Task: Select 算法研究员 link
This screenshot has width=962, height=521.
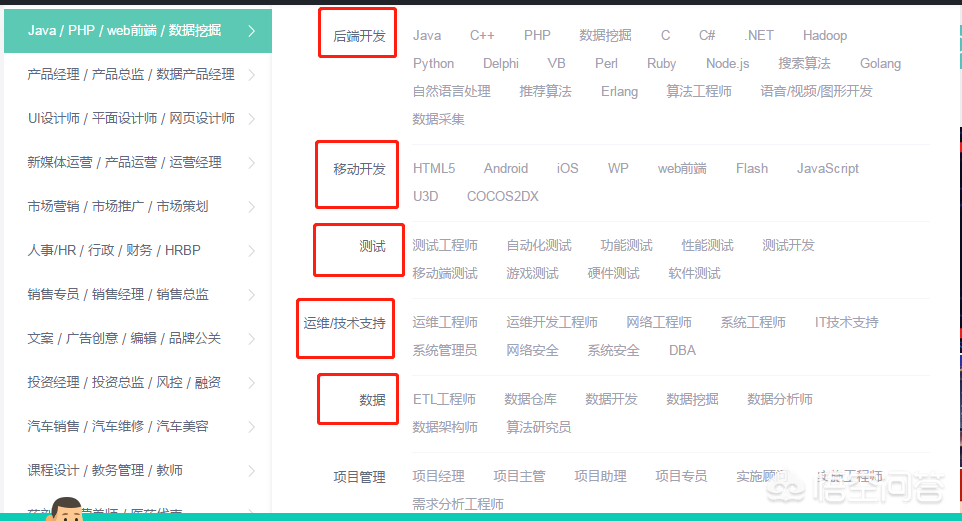Action: click(539, 427)
